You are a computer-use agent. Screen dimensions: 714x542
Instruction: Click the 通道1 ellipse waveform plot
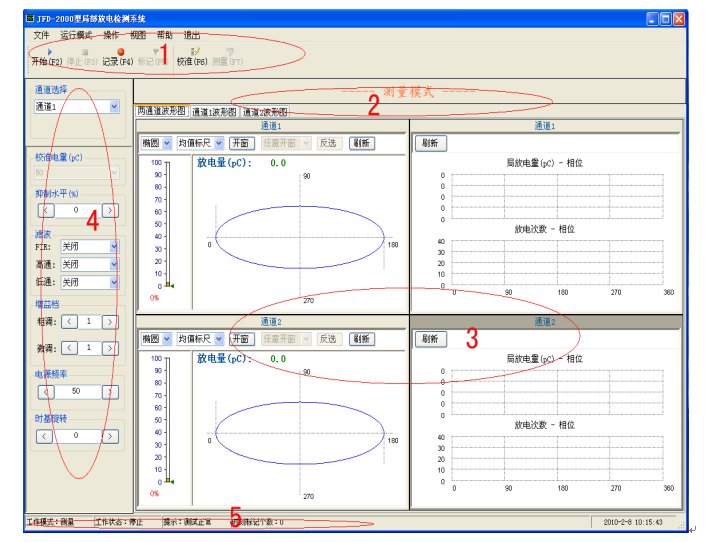tap(300, 237)
